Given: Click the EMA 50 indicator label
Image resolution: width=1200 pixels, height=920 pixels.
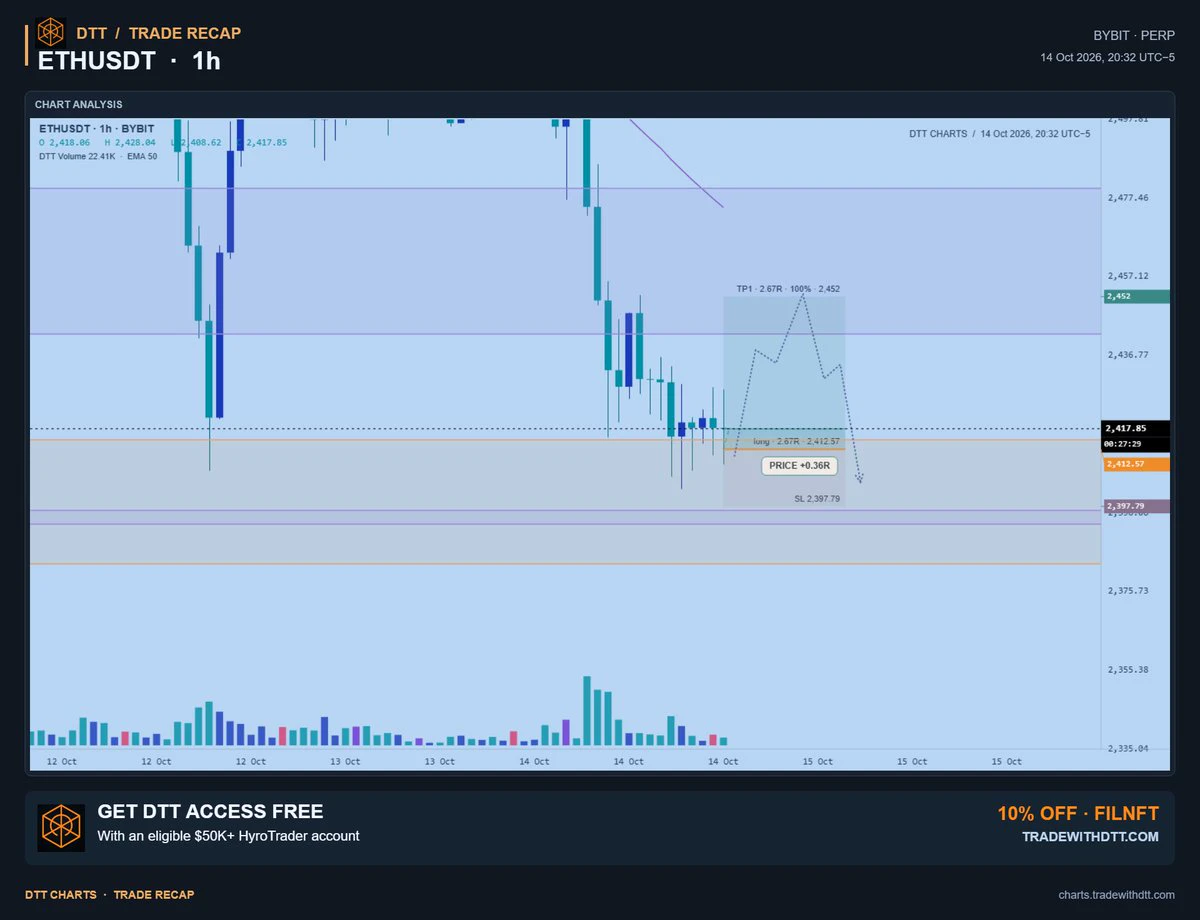Looking at the screenshot, I should [142, 156].
